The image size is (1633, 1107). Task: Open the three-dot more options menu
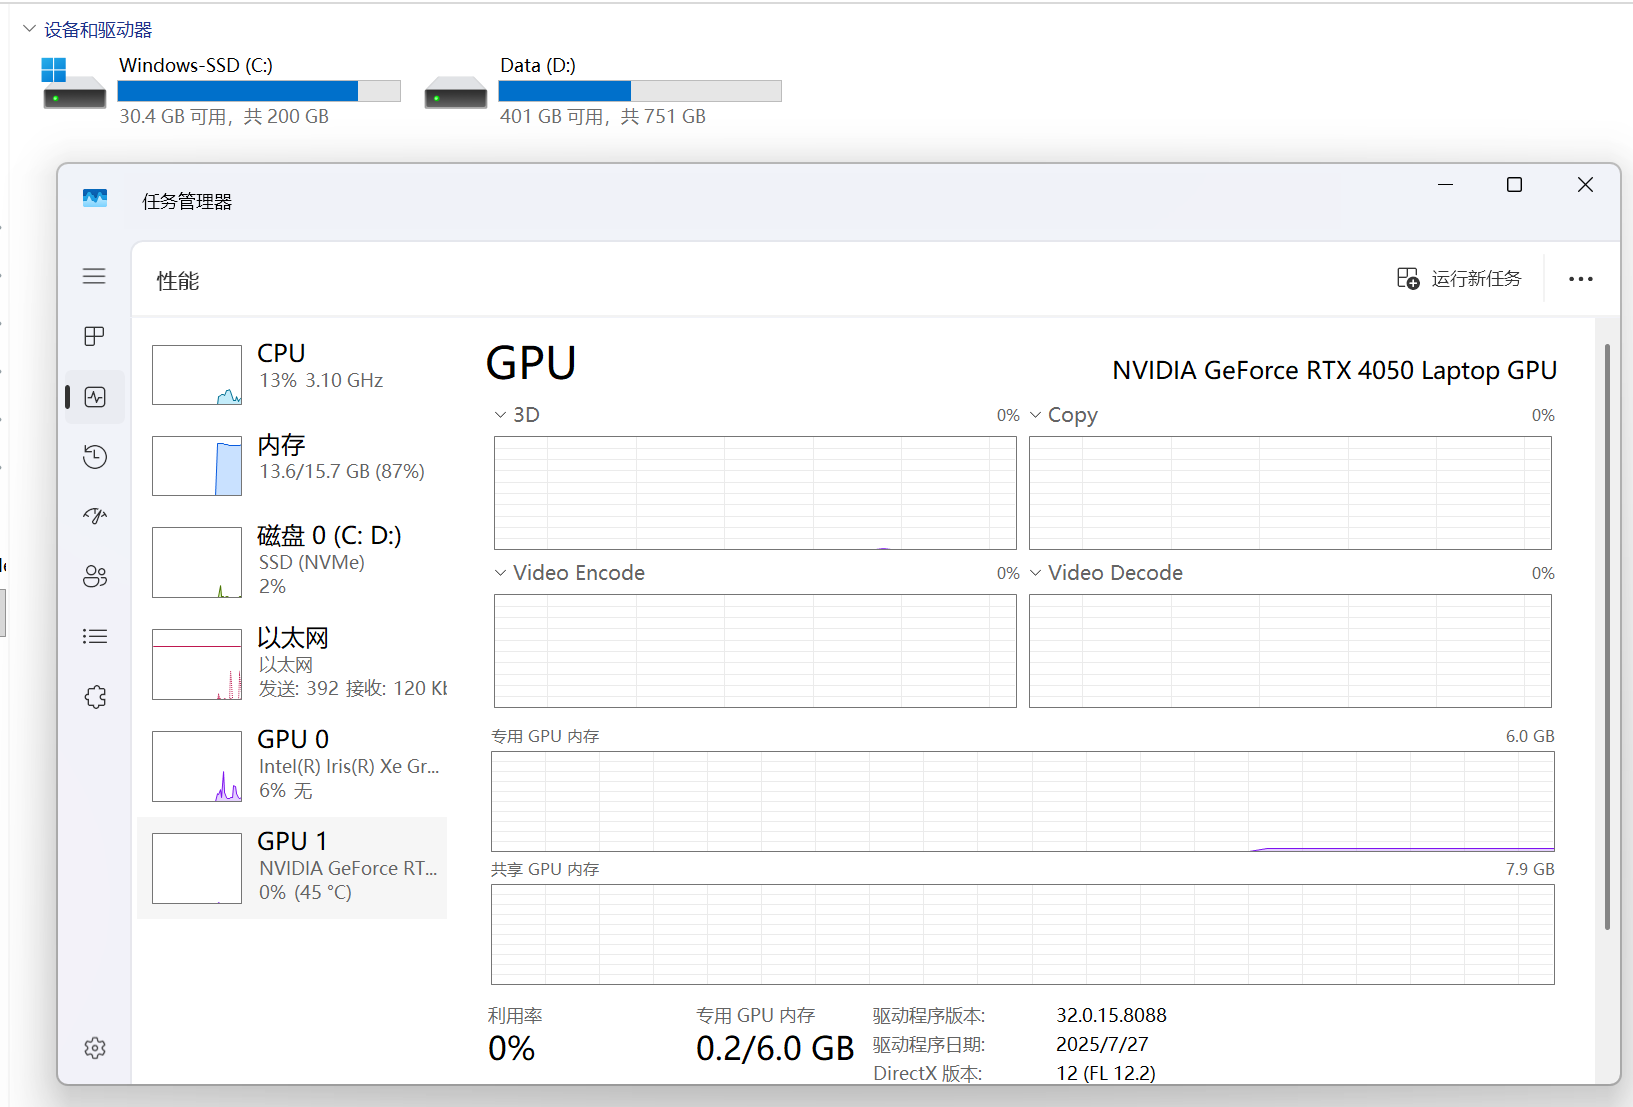(1581, 279)
